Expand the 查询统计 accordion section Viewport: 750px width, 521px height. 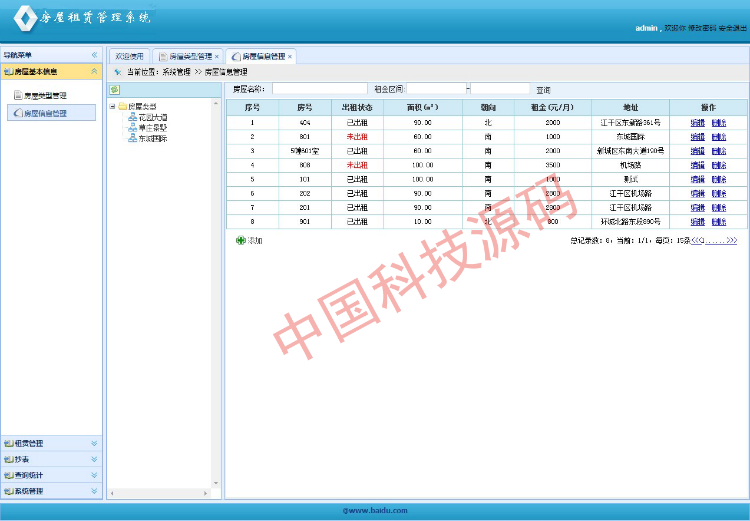pyautogui.click(x=94, y=475)
